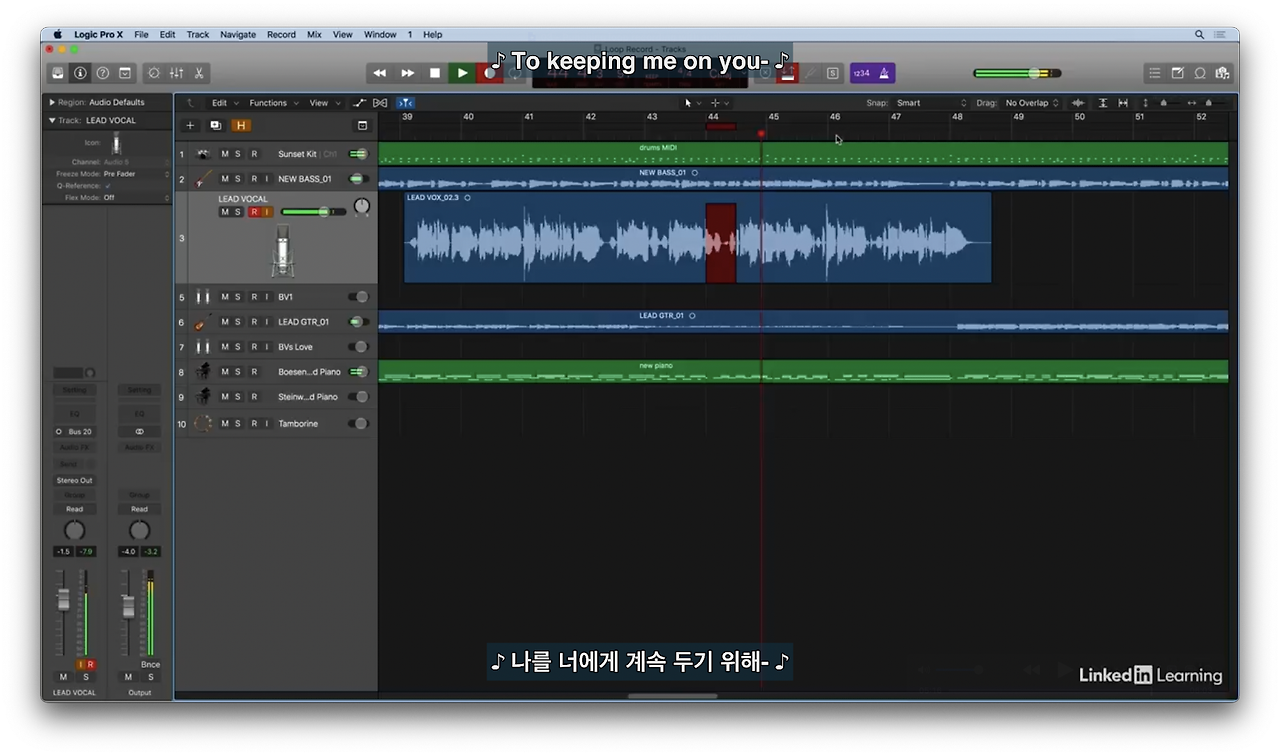The width and height of the screenshot is (1280, 756).
Task: Open the Navigate menu
Action: pyautogui.click(x=238, y=34)
